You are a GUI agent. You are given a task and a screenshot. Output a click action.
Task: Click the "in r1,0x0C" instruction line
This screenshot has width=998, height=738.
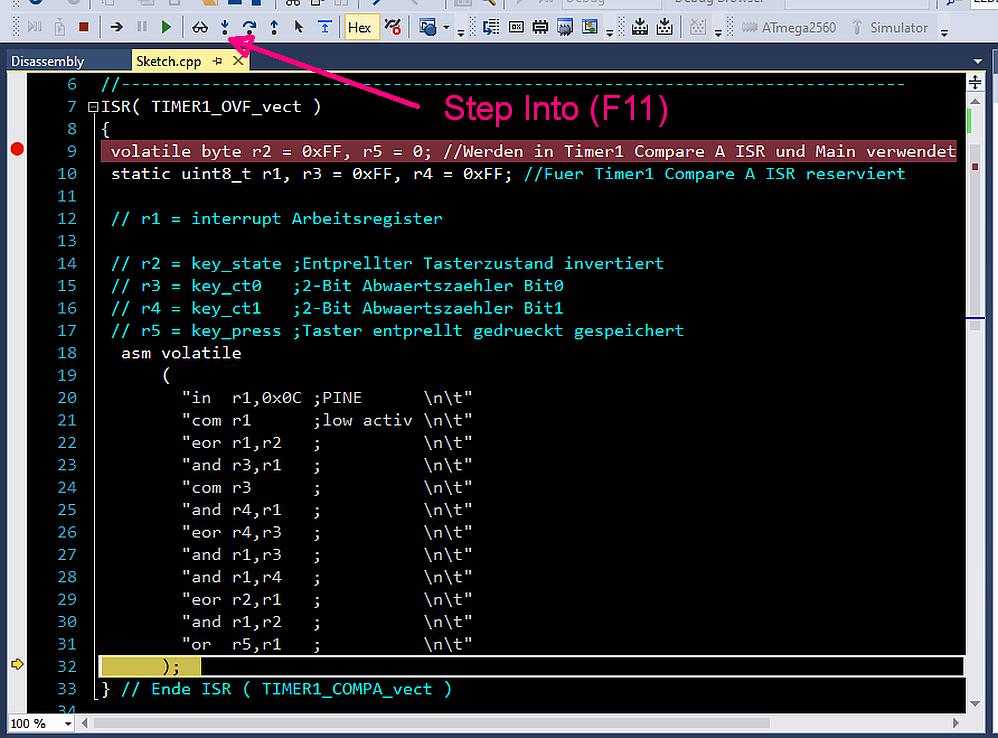327,398
